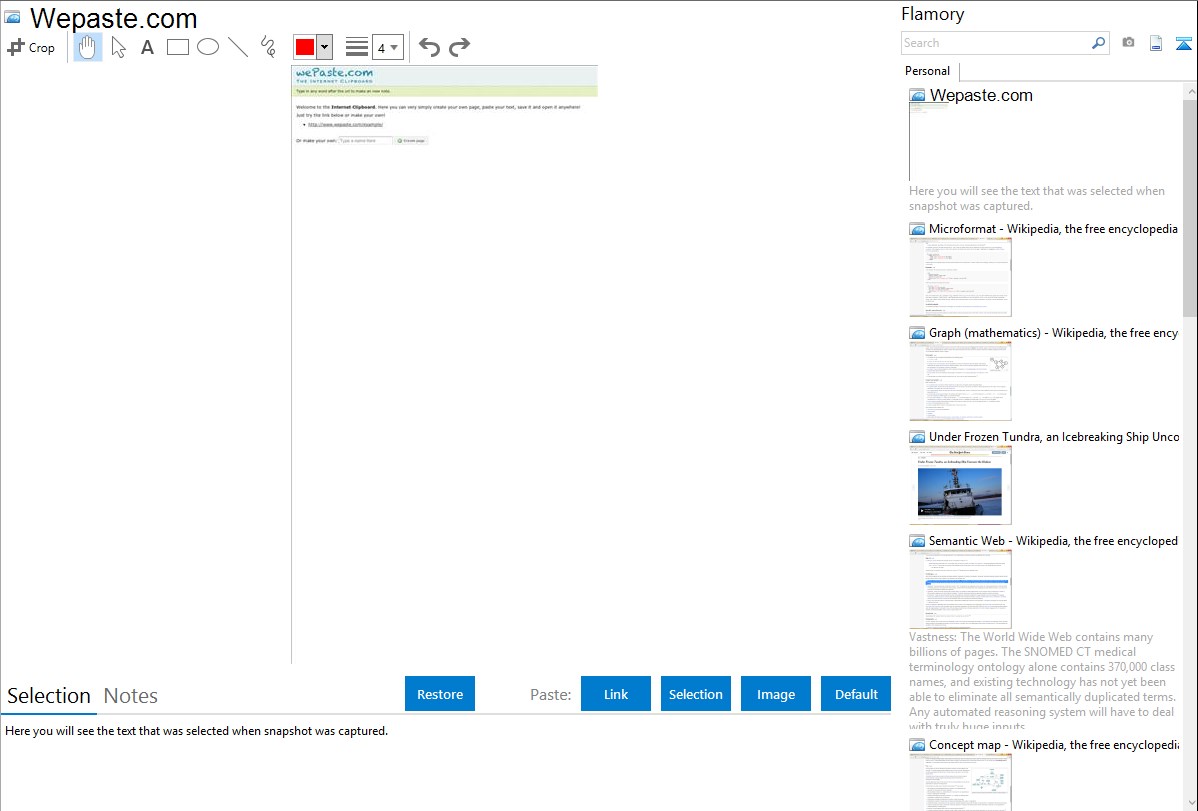1198x811 pixels.
Task: Click the red color swatch
Action: [x=305, y=47]
